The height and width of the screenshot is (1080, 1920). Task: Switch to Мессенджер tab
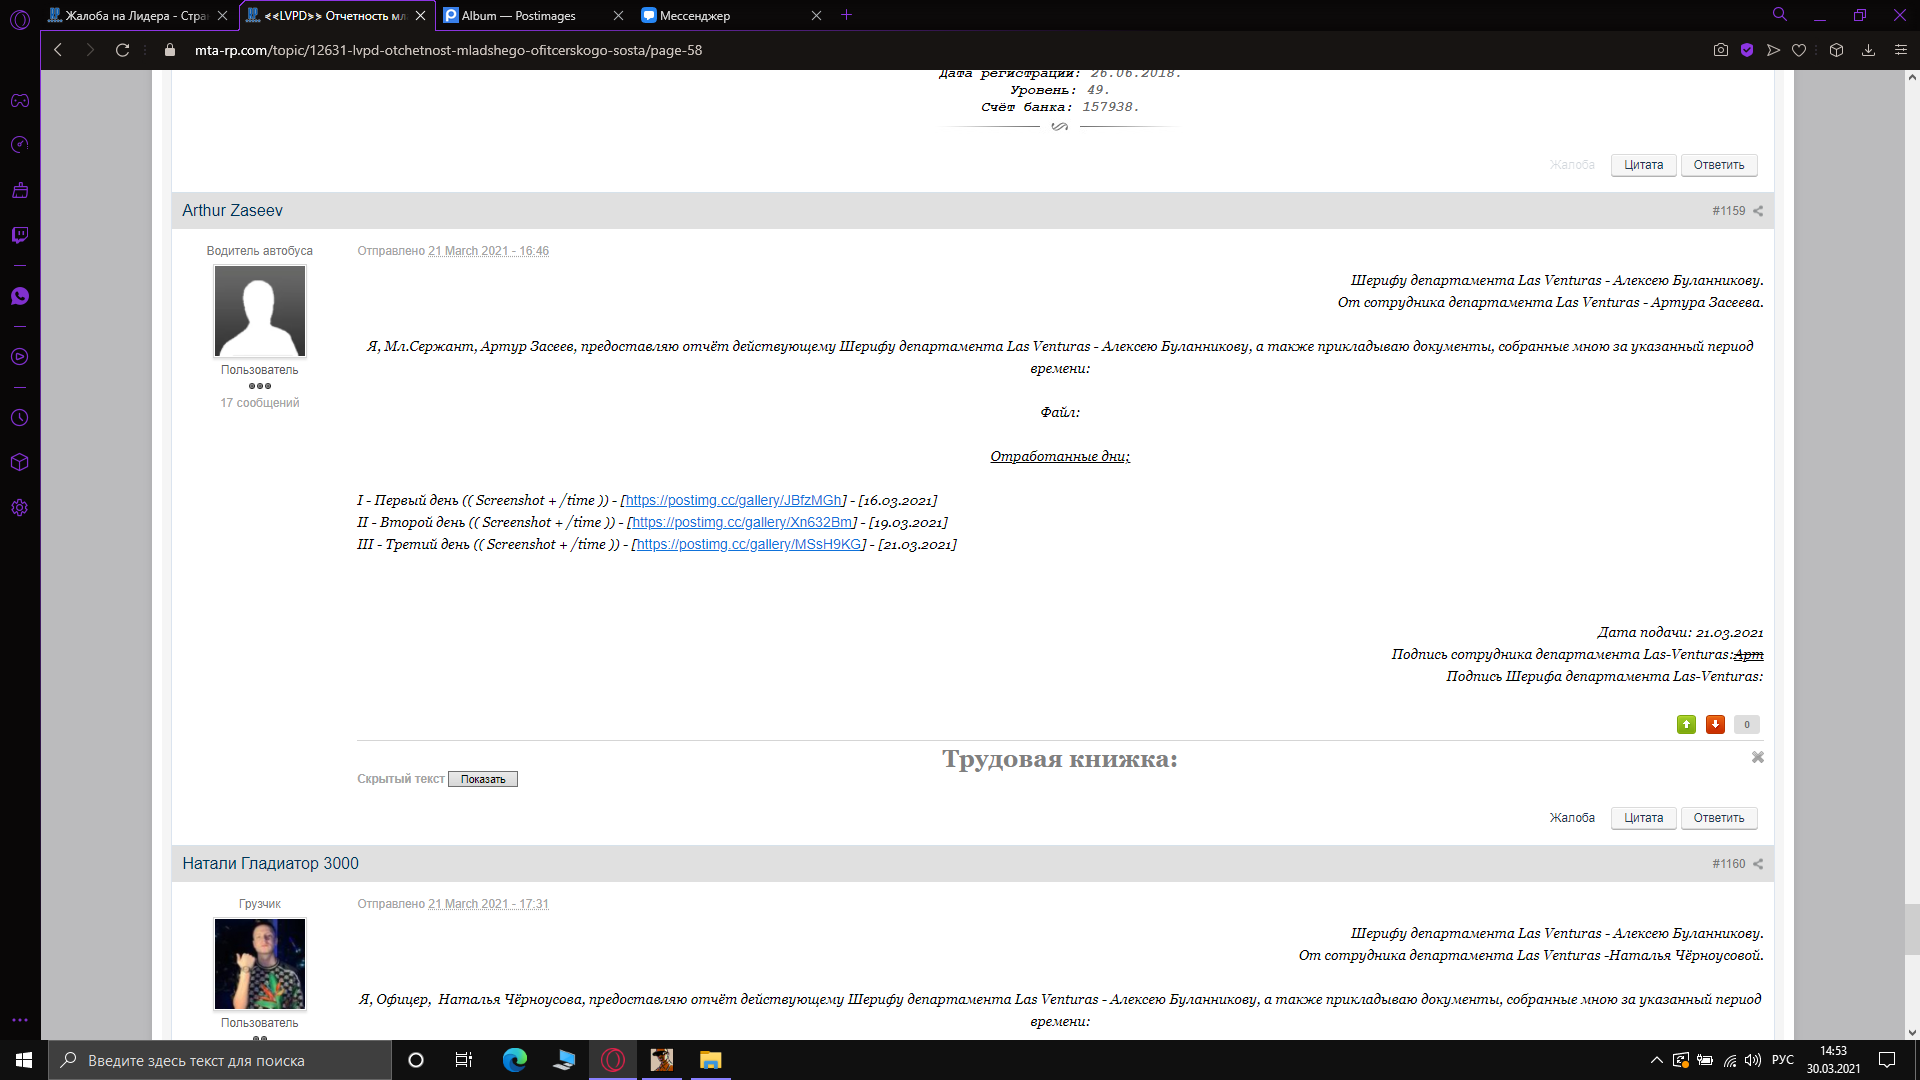pyautogui.click(x=694, y=16)
